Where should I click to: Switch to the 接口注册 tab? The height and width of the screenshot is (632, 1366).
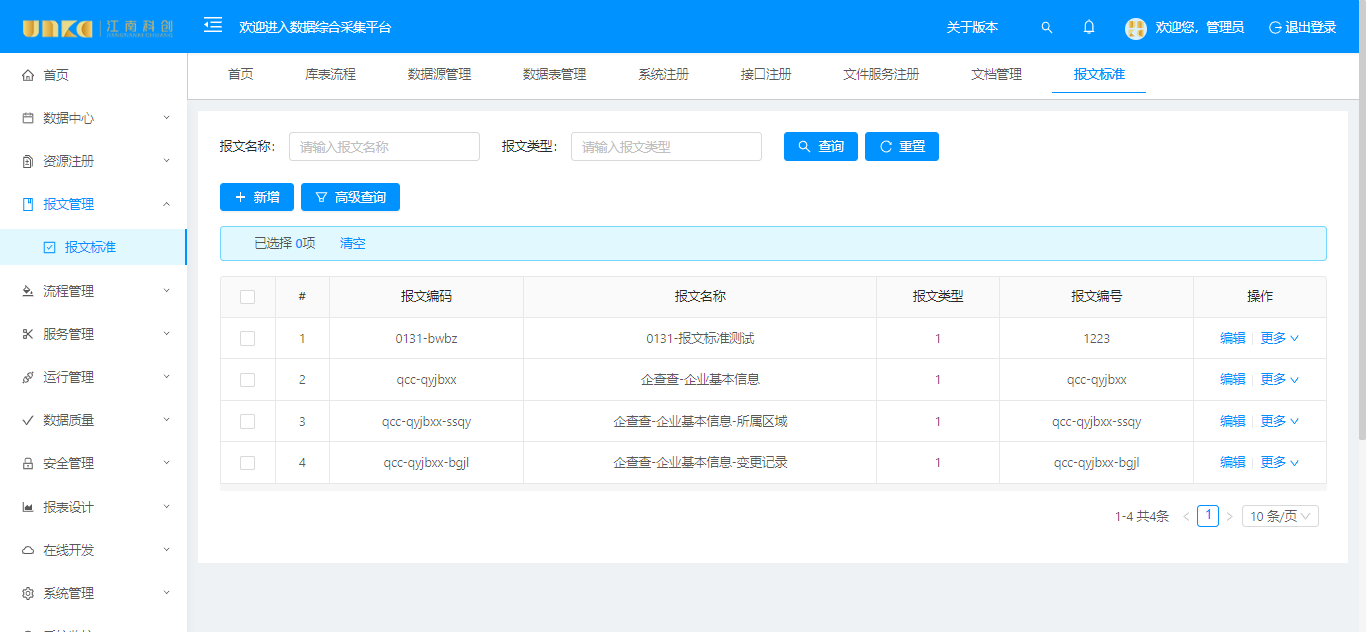tap(766, 75)
